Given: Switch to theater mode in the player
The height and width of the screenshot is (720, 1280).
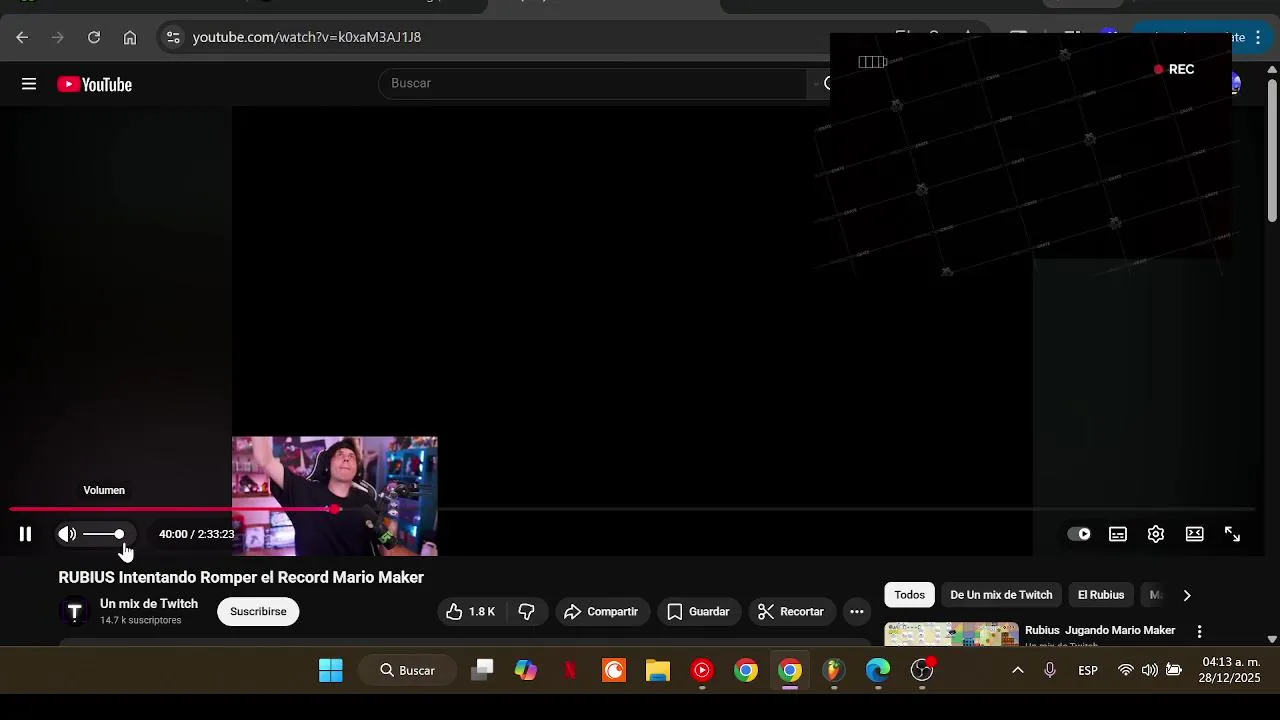Looking at the screenshot, I should tap(1194, 534).
